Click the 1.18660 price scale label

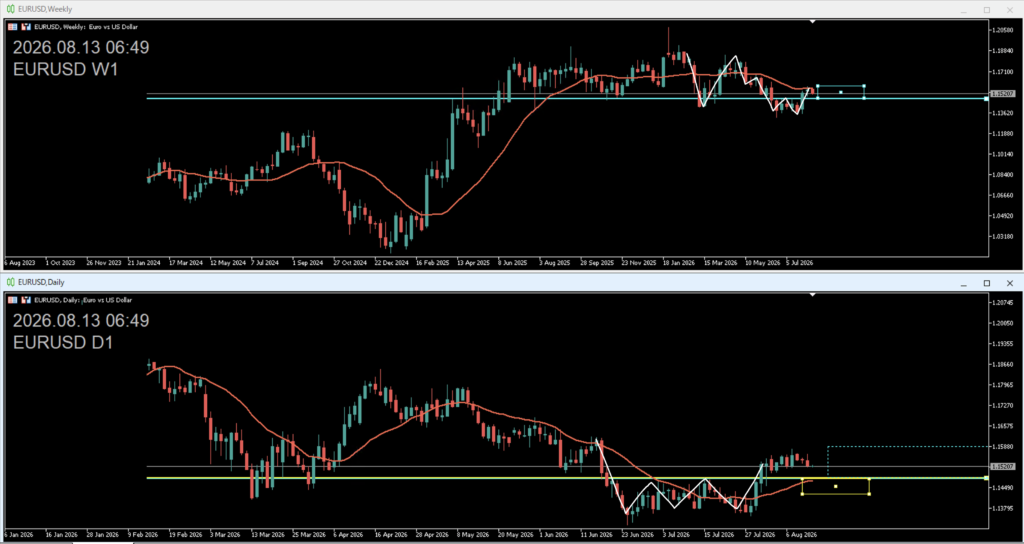tap(1002, 364)
